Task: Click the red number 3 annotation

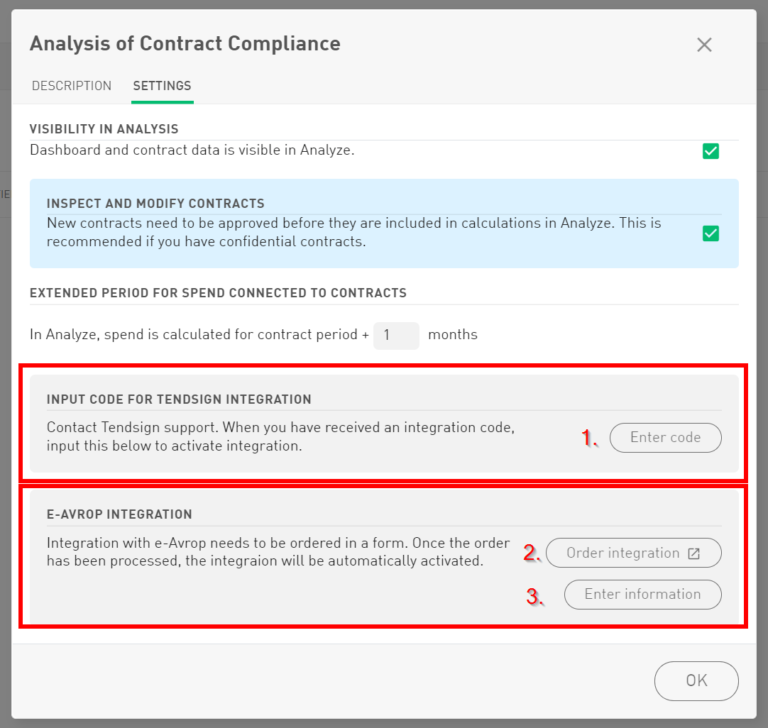Action: (x=535, y=597)
